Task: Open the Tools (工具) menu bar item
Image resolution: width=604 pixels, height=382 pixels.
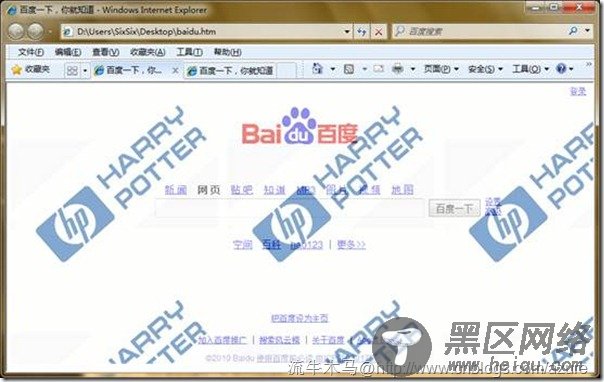Action: [x=190, y=52]
